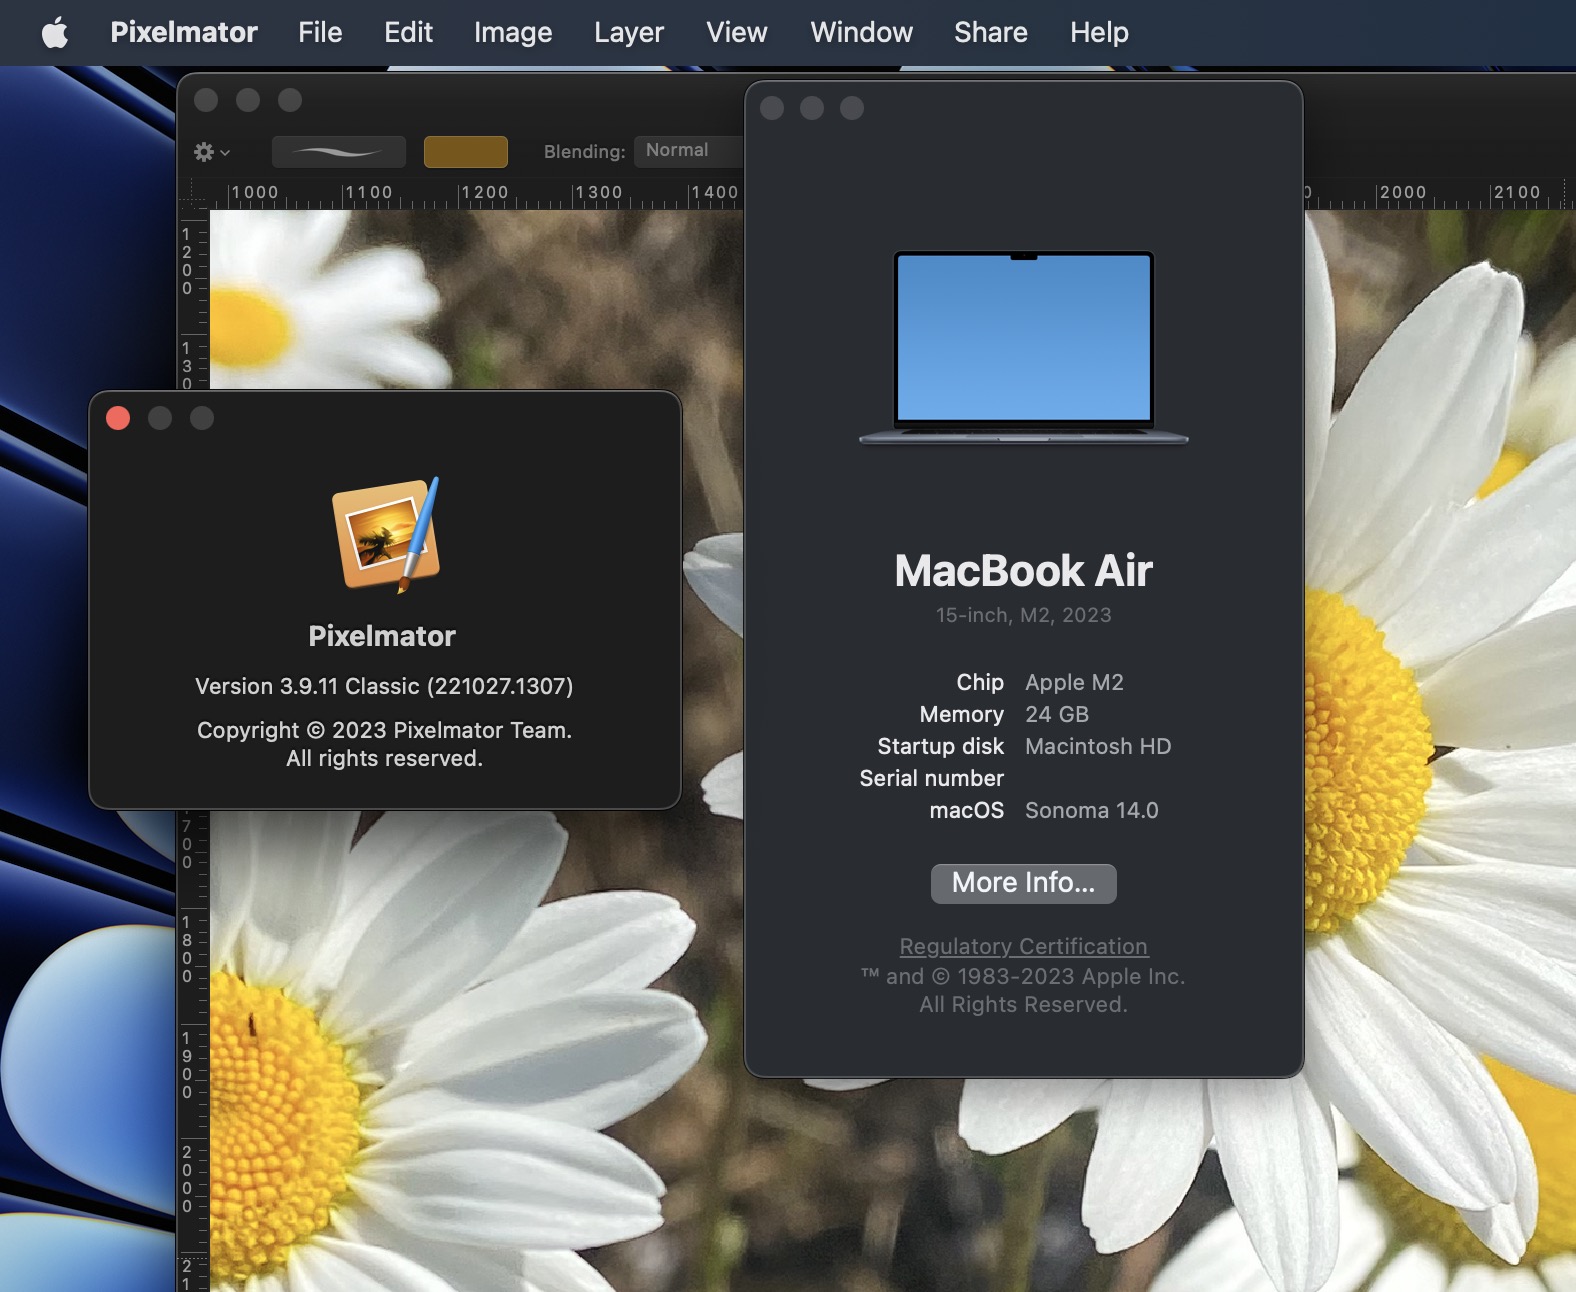The image size is (1576, 1292).
Task: Open the Window menu
Action: coord(861,32)
